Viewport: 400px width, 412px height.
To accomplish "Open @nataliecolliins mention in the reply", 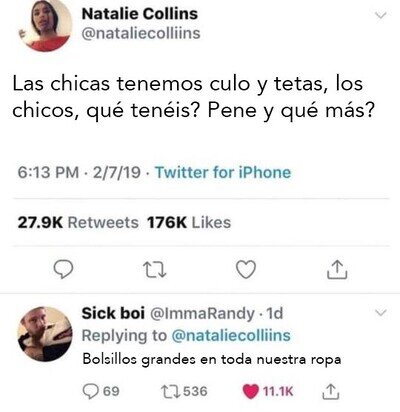I will click(x=231, y=336).
